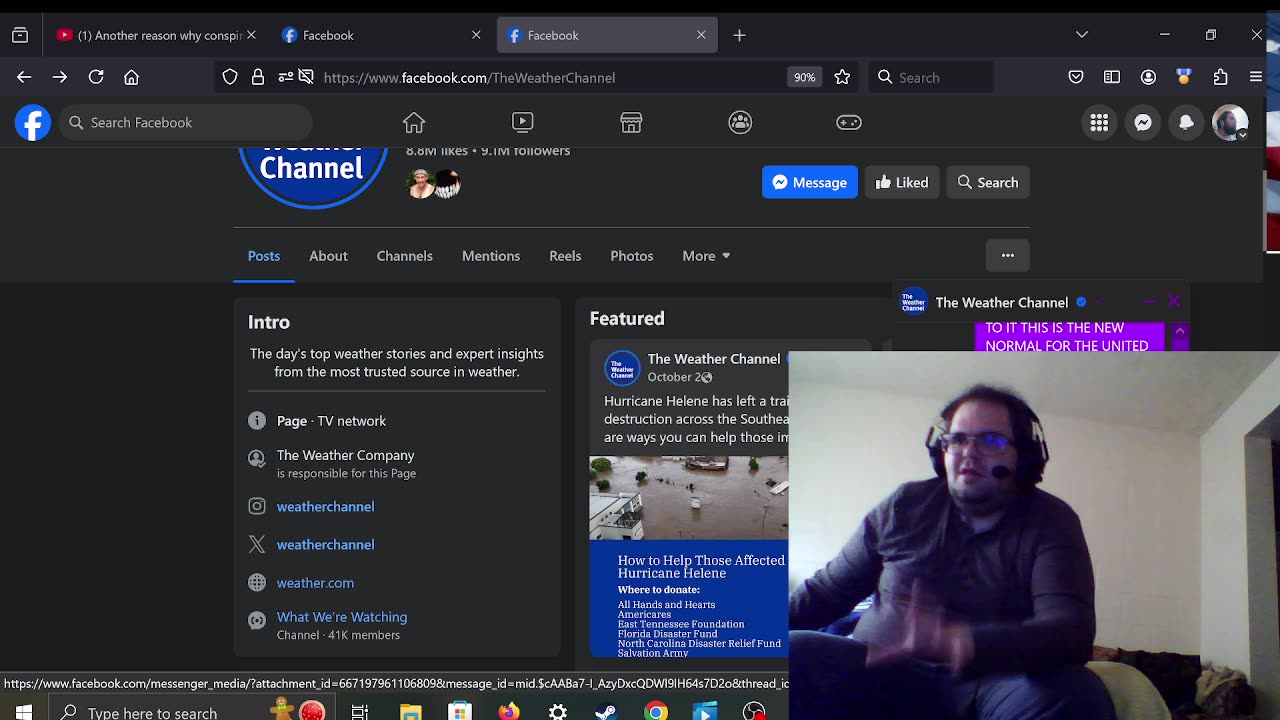Open the Facebook Home feed icon
1280x720 pixels.
(x=414, y=122)
